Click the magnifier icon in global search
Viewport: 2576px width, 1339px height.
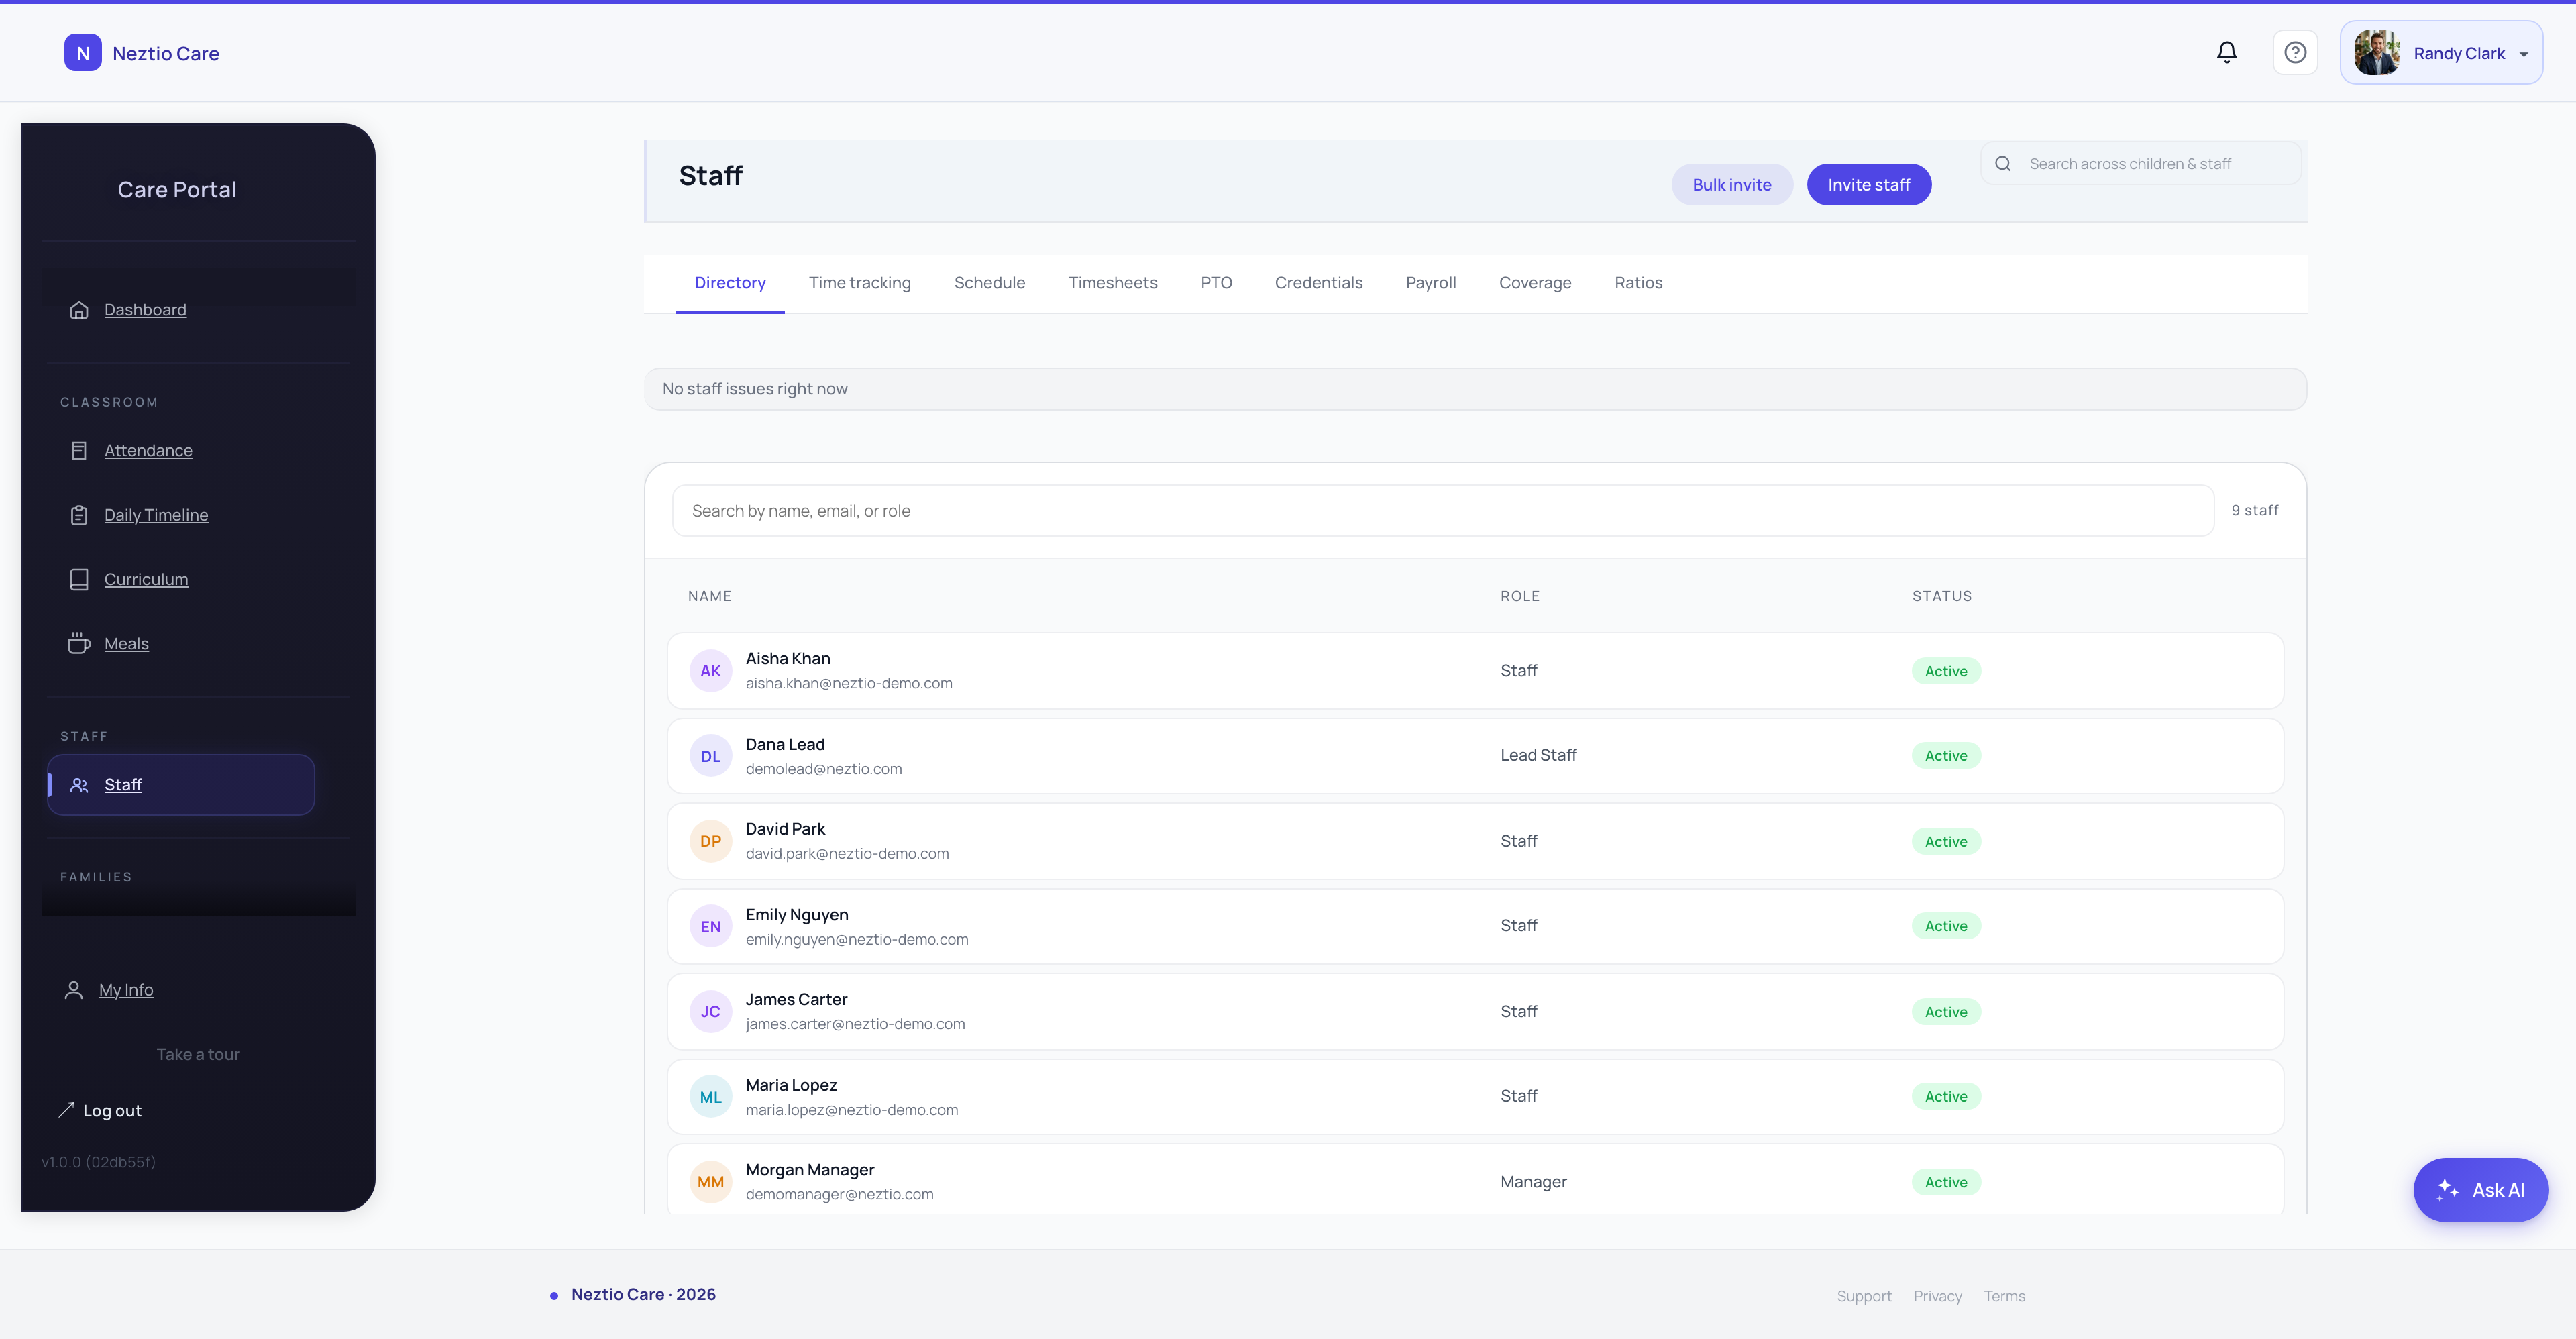pos(2003,164)
